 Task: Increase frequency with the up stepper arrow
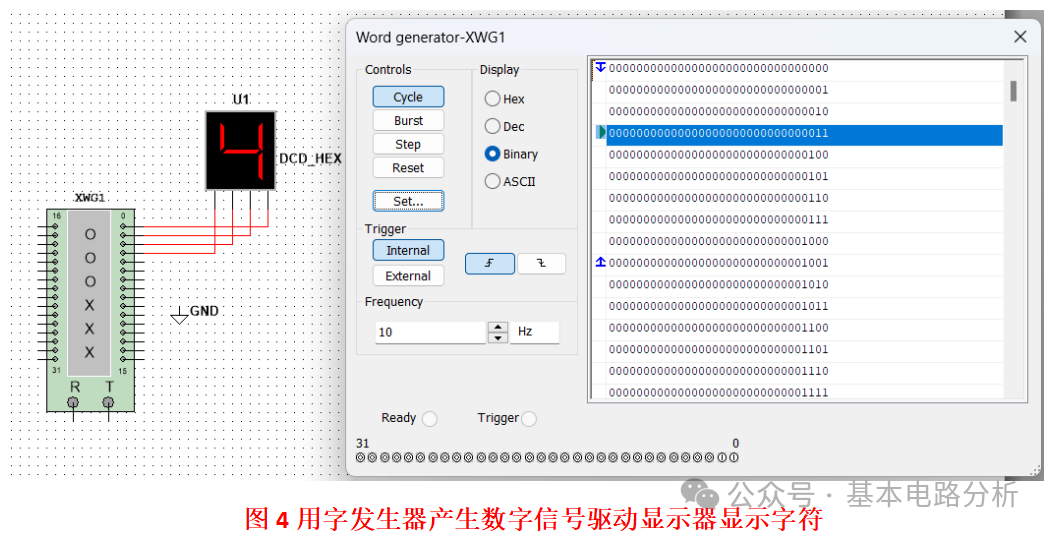497,327
